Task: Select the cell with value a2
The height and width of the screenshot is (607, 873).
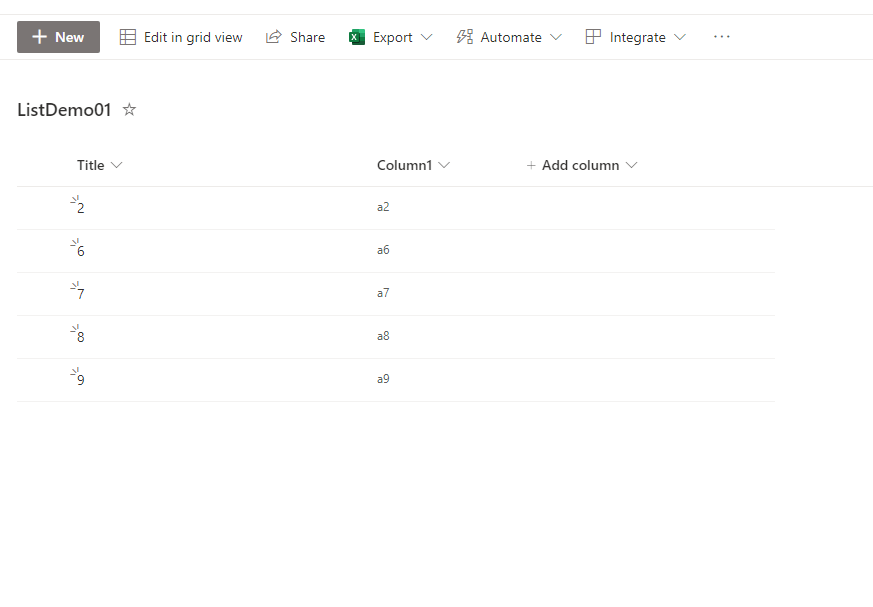Action: [383, 207]
